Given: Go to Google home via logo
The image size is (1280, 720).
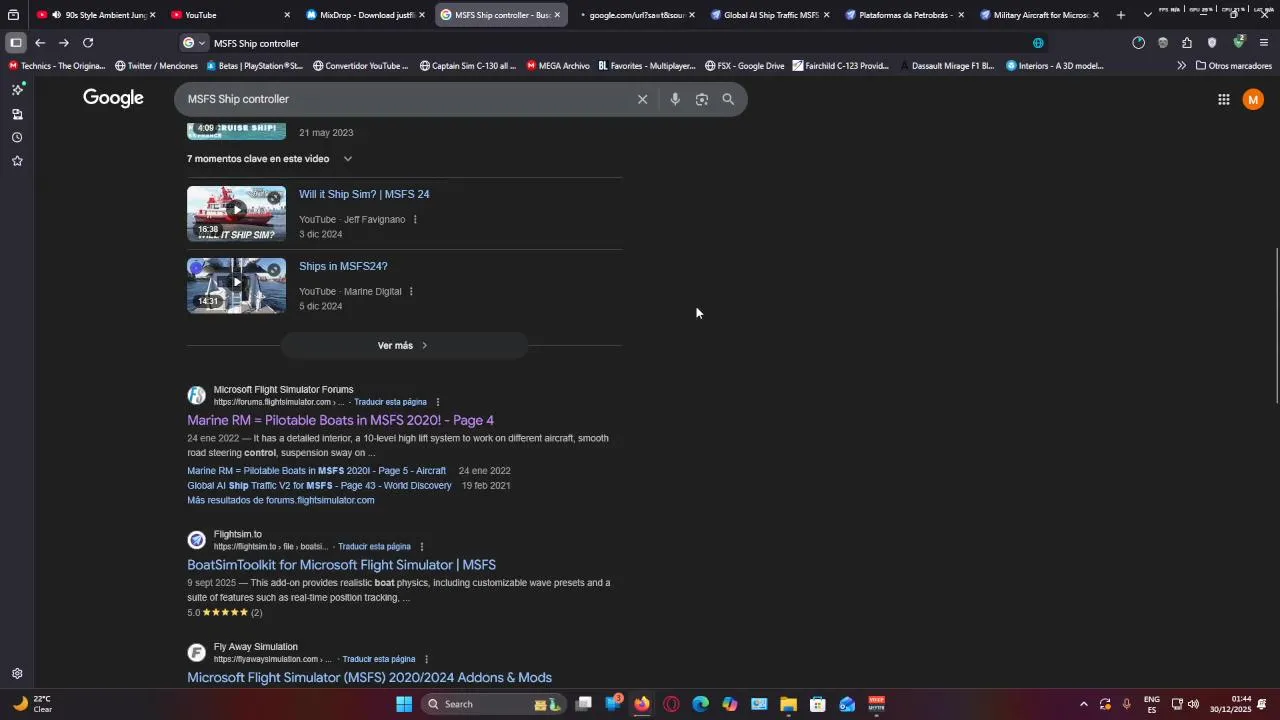Looking at the screenshot, I should point(113,98).
